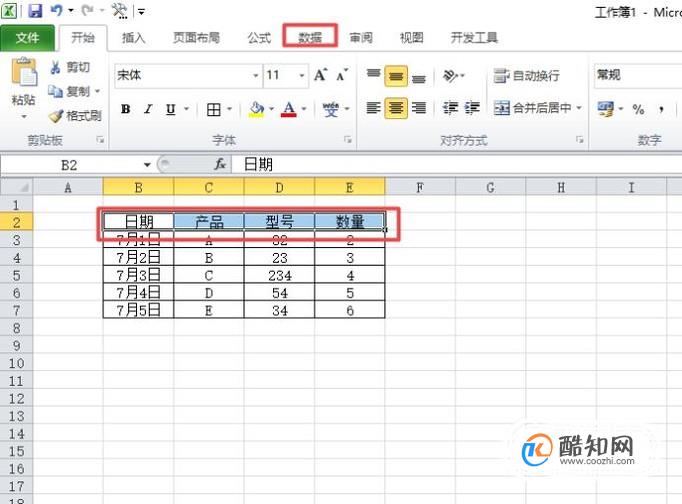The width and height of the screenshot is (682, 504).
Task: Click the Excel application icon in title bar
Action: [x=9, y=10]
